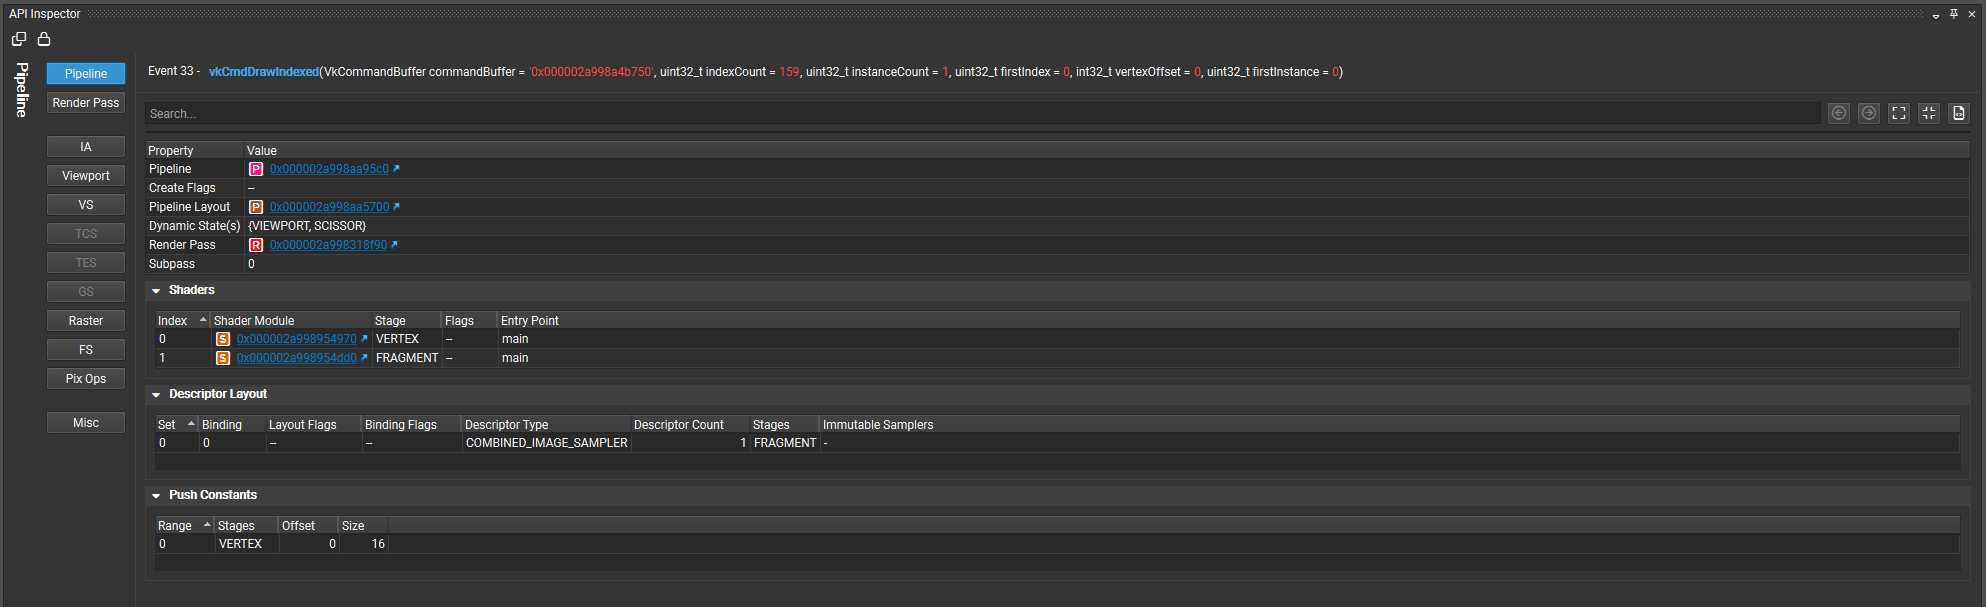Open vertex shader module link 0x000002a998954970
Viewport: 1986px width, 607px height.
(296, 339)
